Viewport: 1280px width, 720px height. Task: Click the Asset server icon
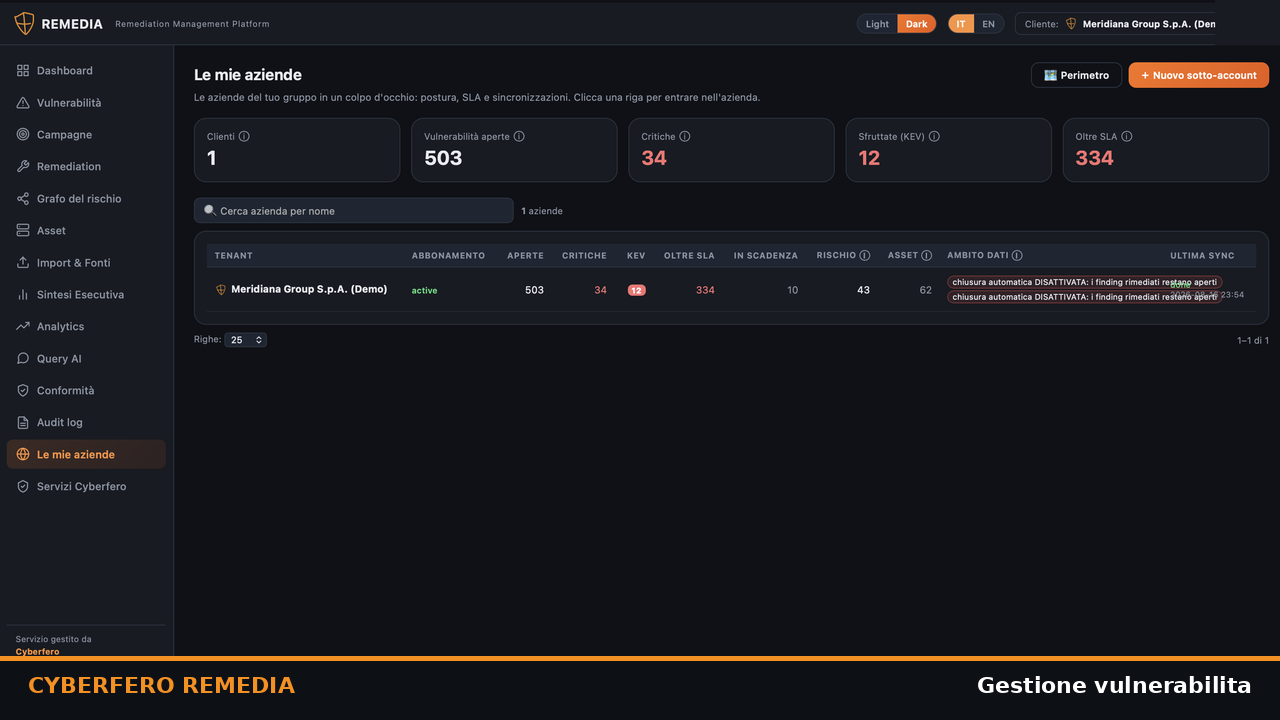coord(23,231)
